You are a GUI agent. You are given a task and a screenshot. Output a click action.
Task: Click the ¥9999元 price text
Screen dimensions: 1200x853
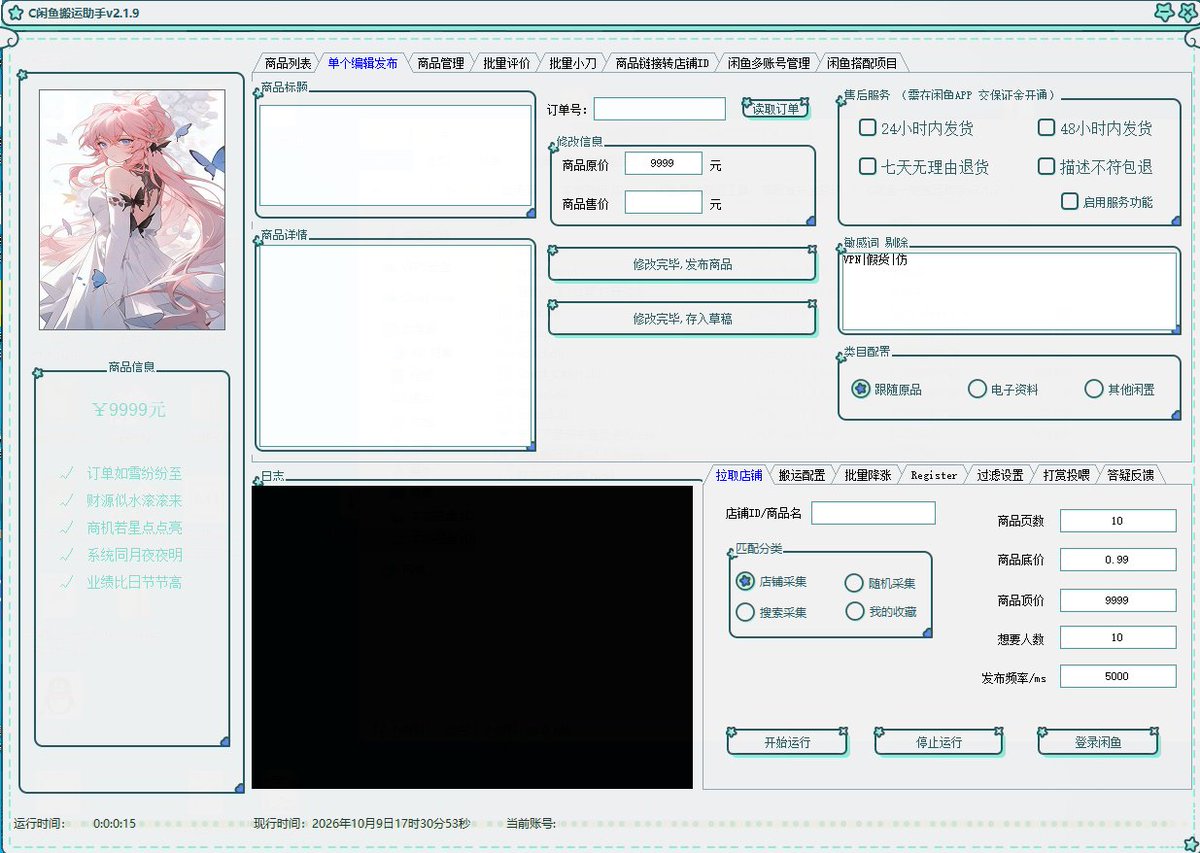[x=129, y=409]
